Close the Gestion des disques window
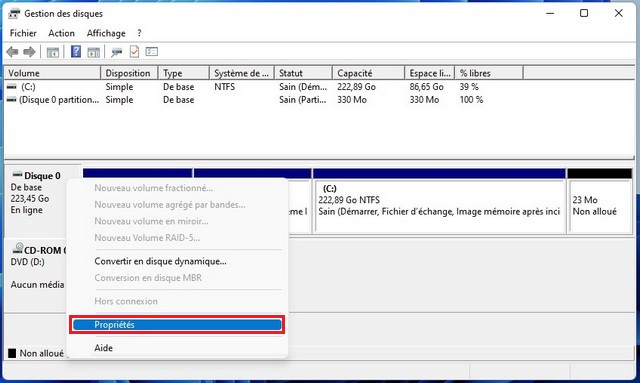Viewport: 640px width, 383px height. point(619,13)
